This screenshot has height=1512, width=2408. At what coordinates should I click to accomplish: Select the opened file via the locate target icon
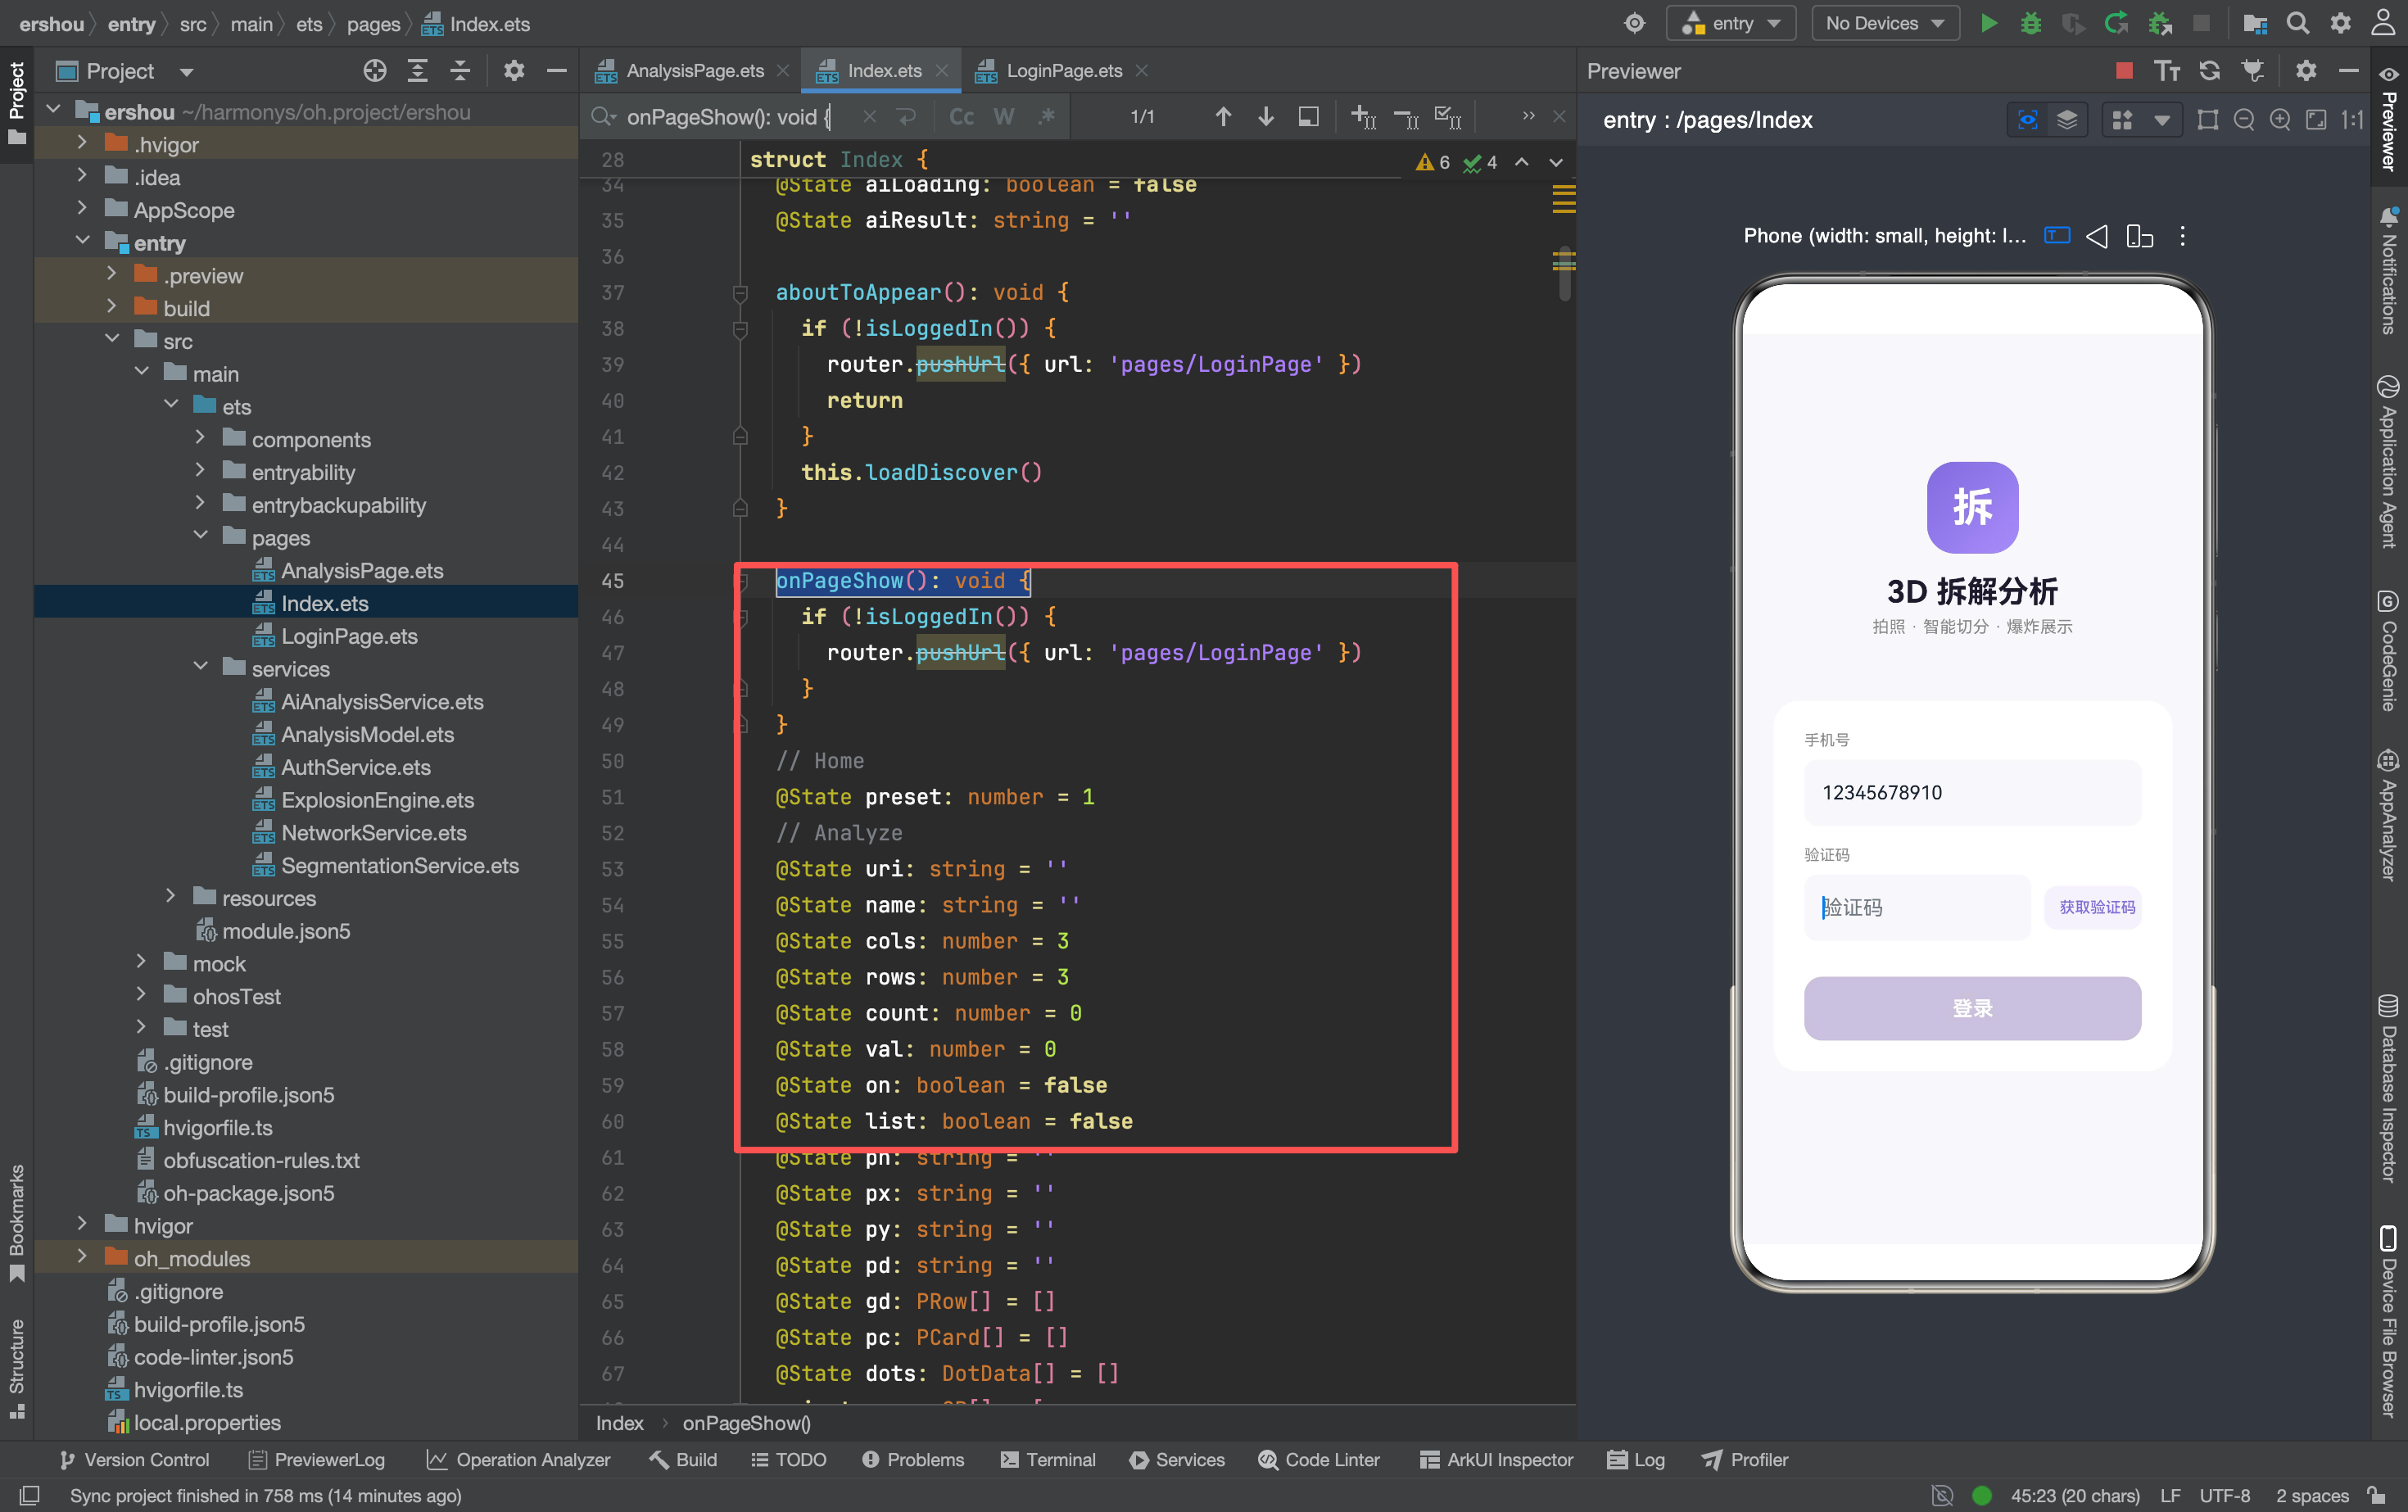click(375, 70)
